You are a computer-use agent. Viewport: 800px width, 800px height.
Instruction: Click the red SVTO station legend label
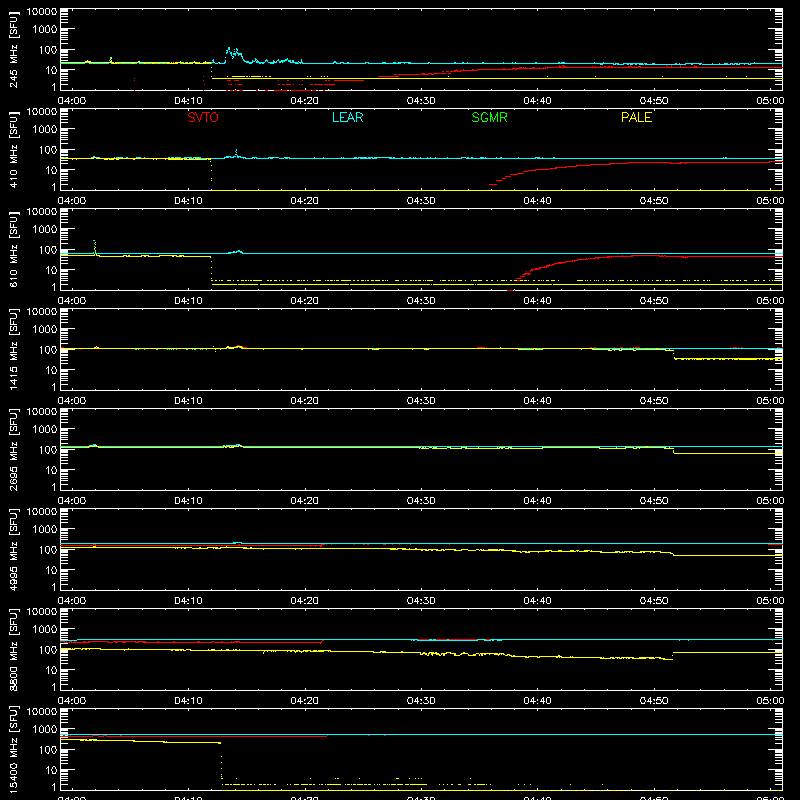pyautogui.click(x=203, y=117)
